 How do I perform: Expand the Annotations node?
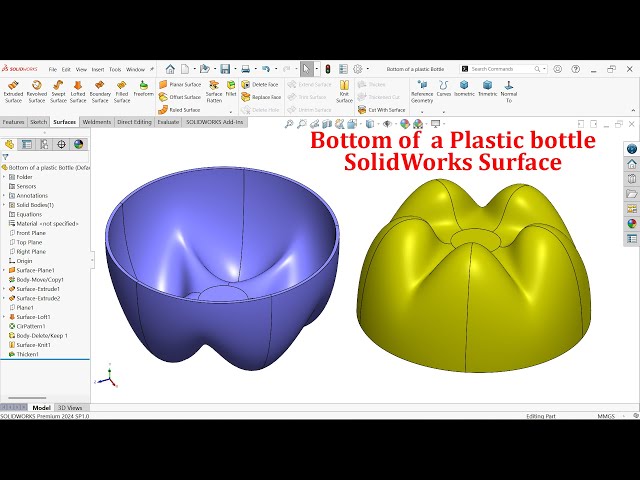pos(4,196)
